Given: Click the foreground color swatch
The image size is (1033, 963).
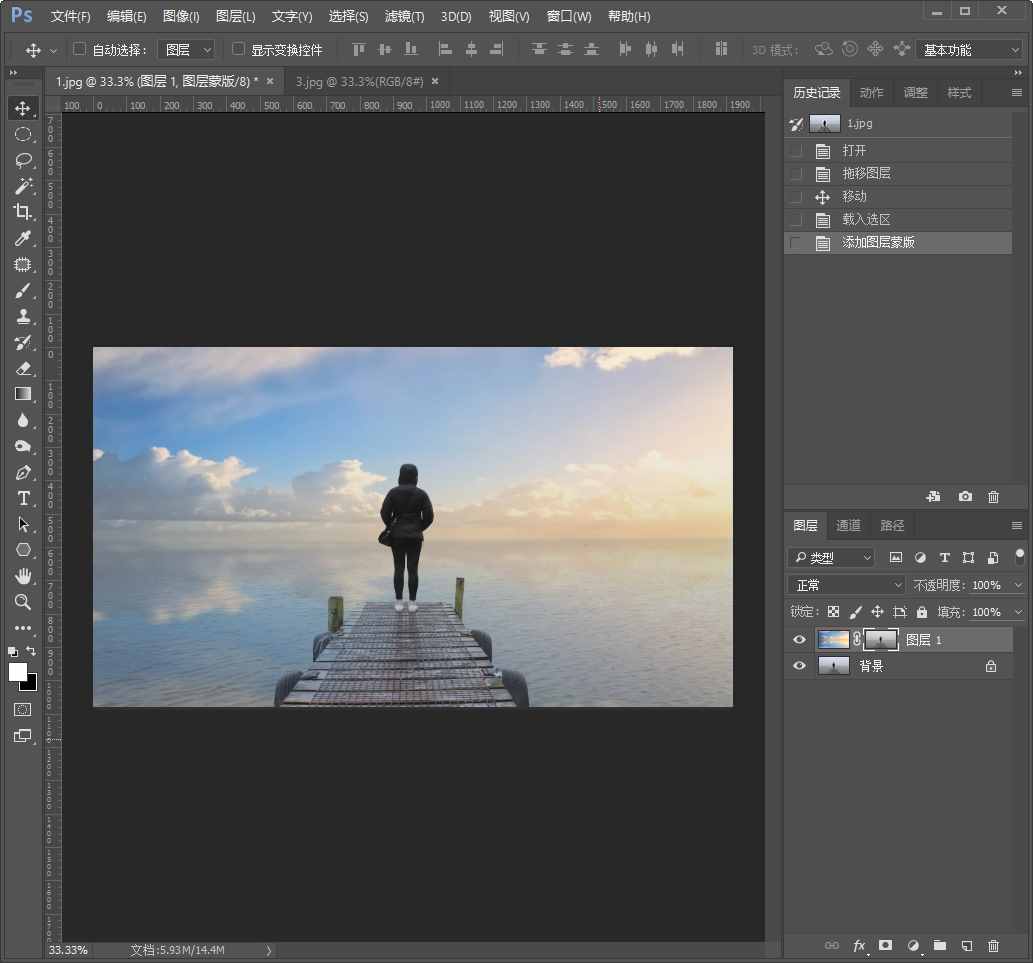Looking at the screenshot, I should pyautogui.click(x=17, y=672).
